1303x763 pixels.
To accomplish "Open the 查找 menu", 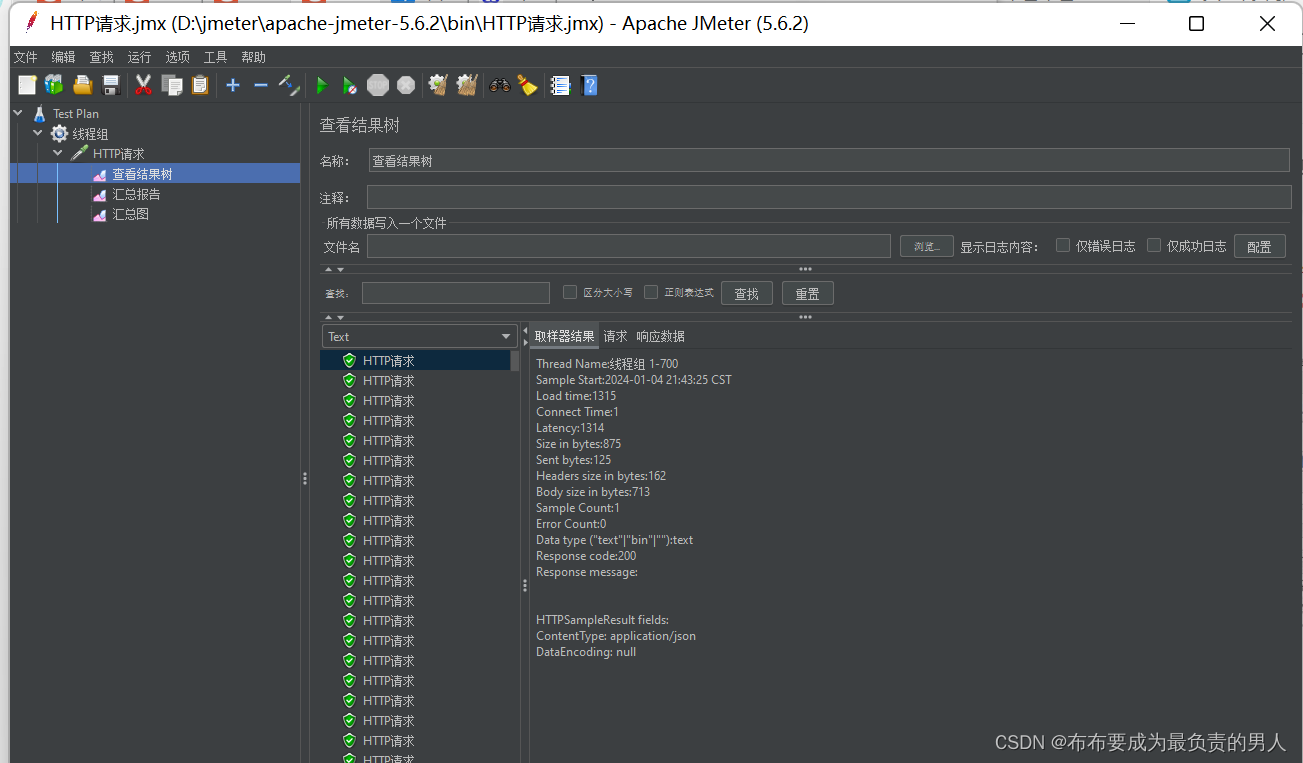I will pyautogui.click(x=101, y=57).
